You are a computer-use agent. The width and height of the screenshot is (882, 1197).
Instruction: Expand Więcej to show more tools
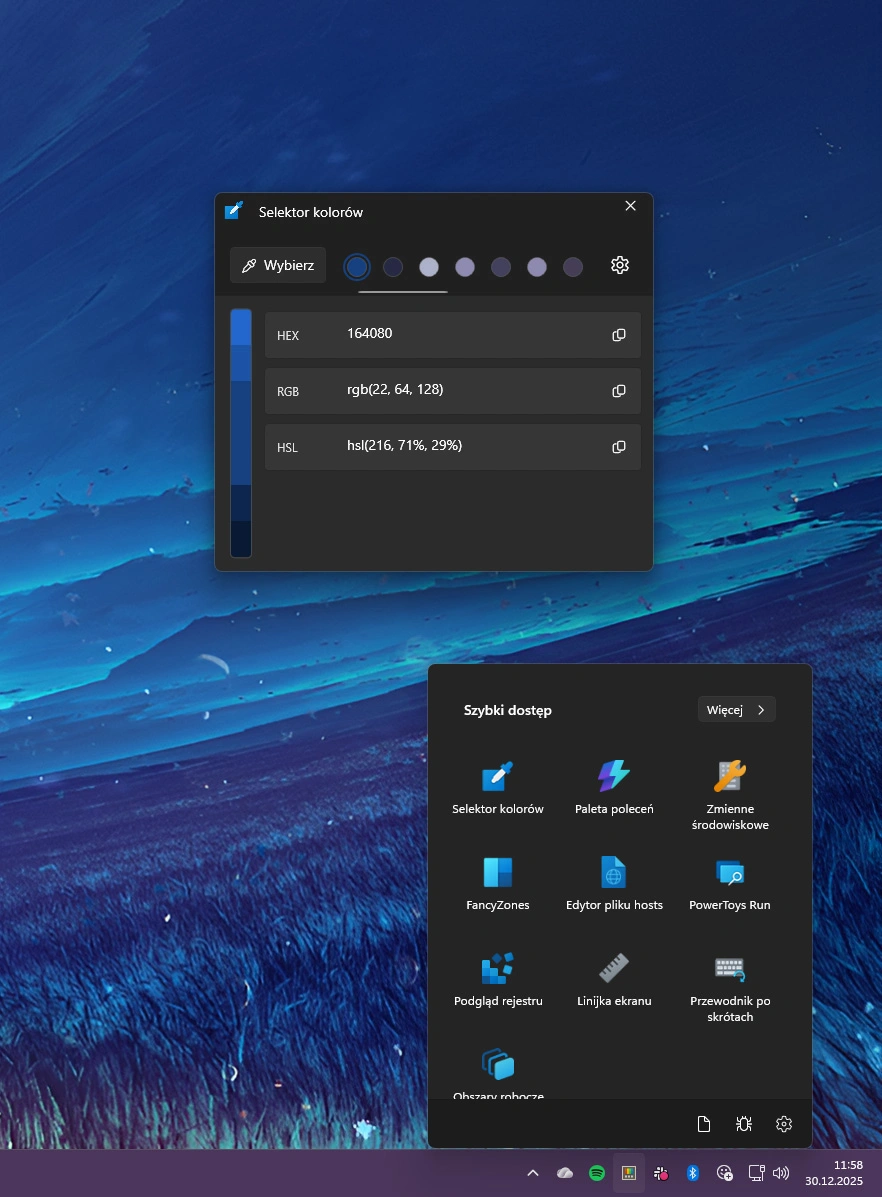736,710
